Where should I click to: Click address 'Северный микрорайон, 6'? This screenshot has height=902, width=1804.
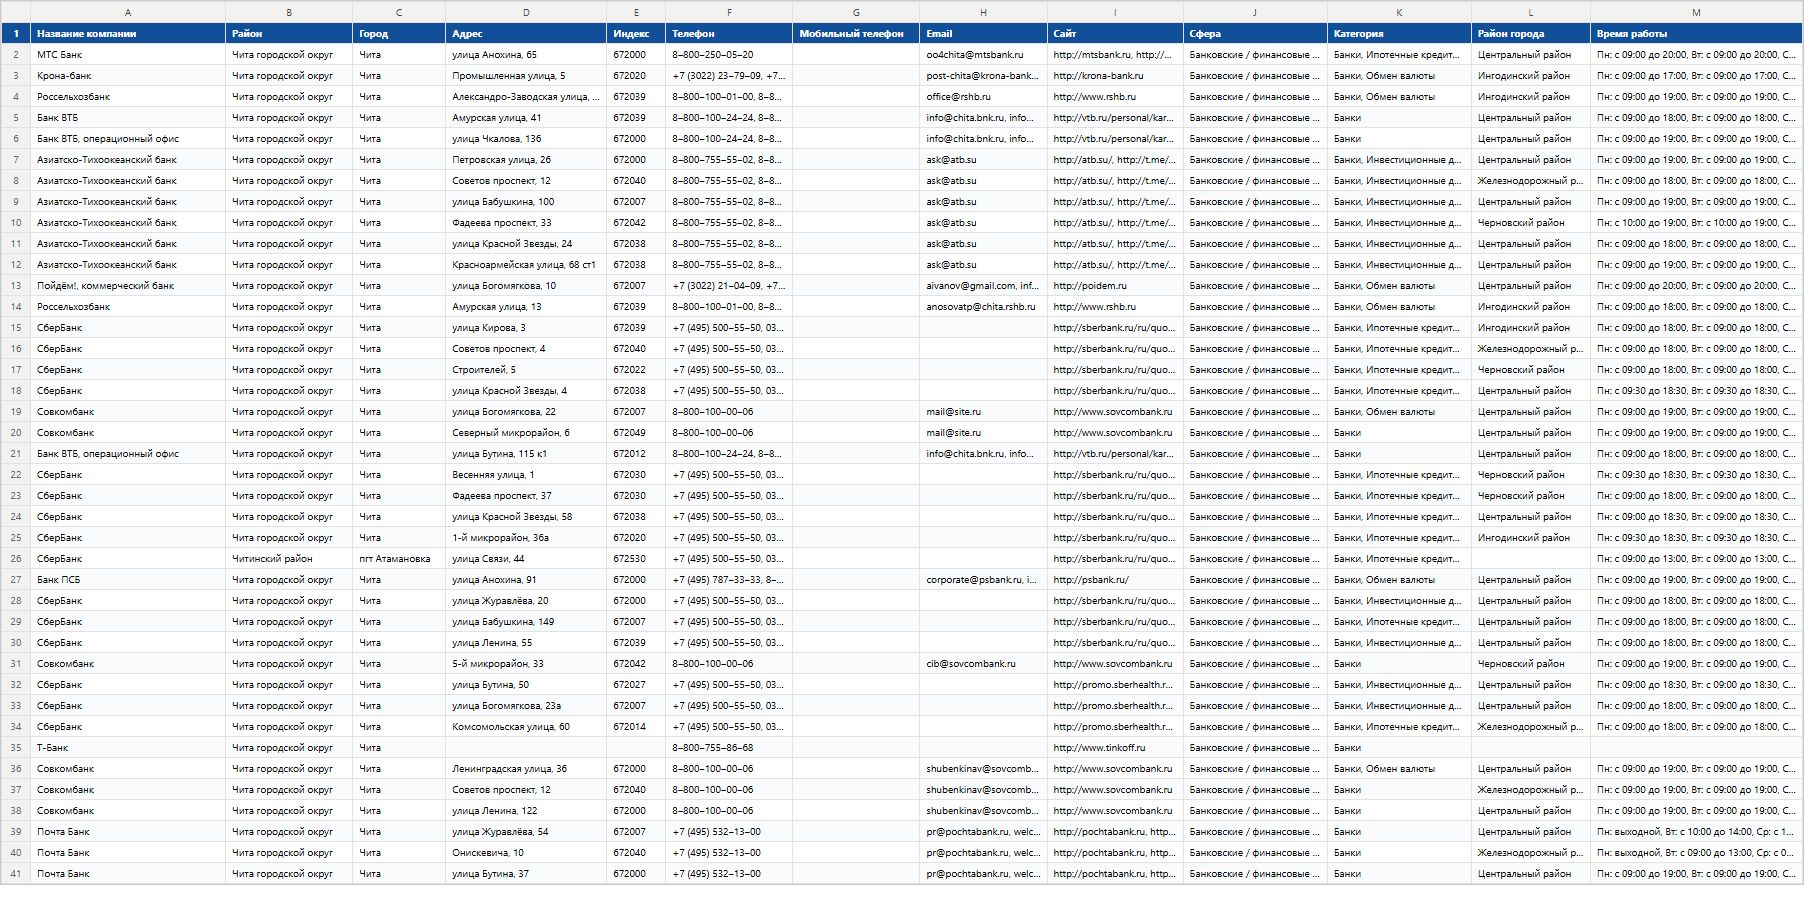point(526,433)
